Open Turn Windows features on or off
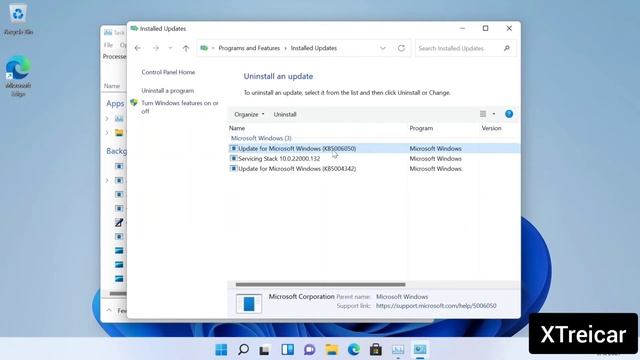The image size is (640, 360). coord(180,107)
